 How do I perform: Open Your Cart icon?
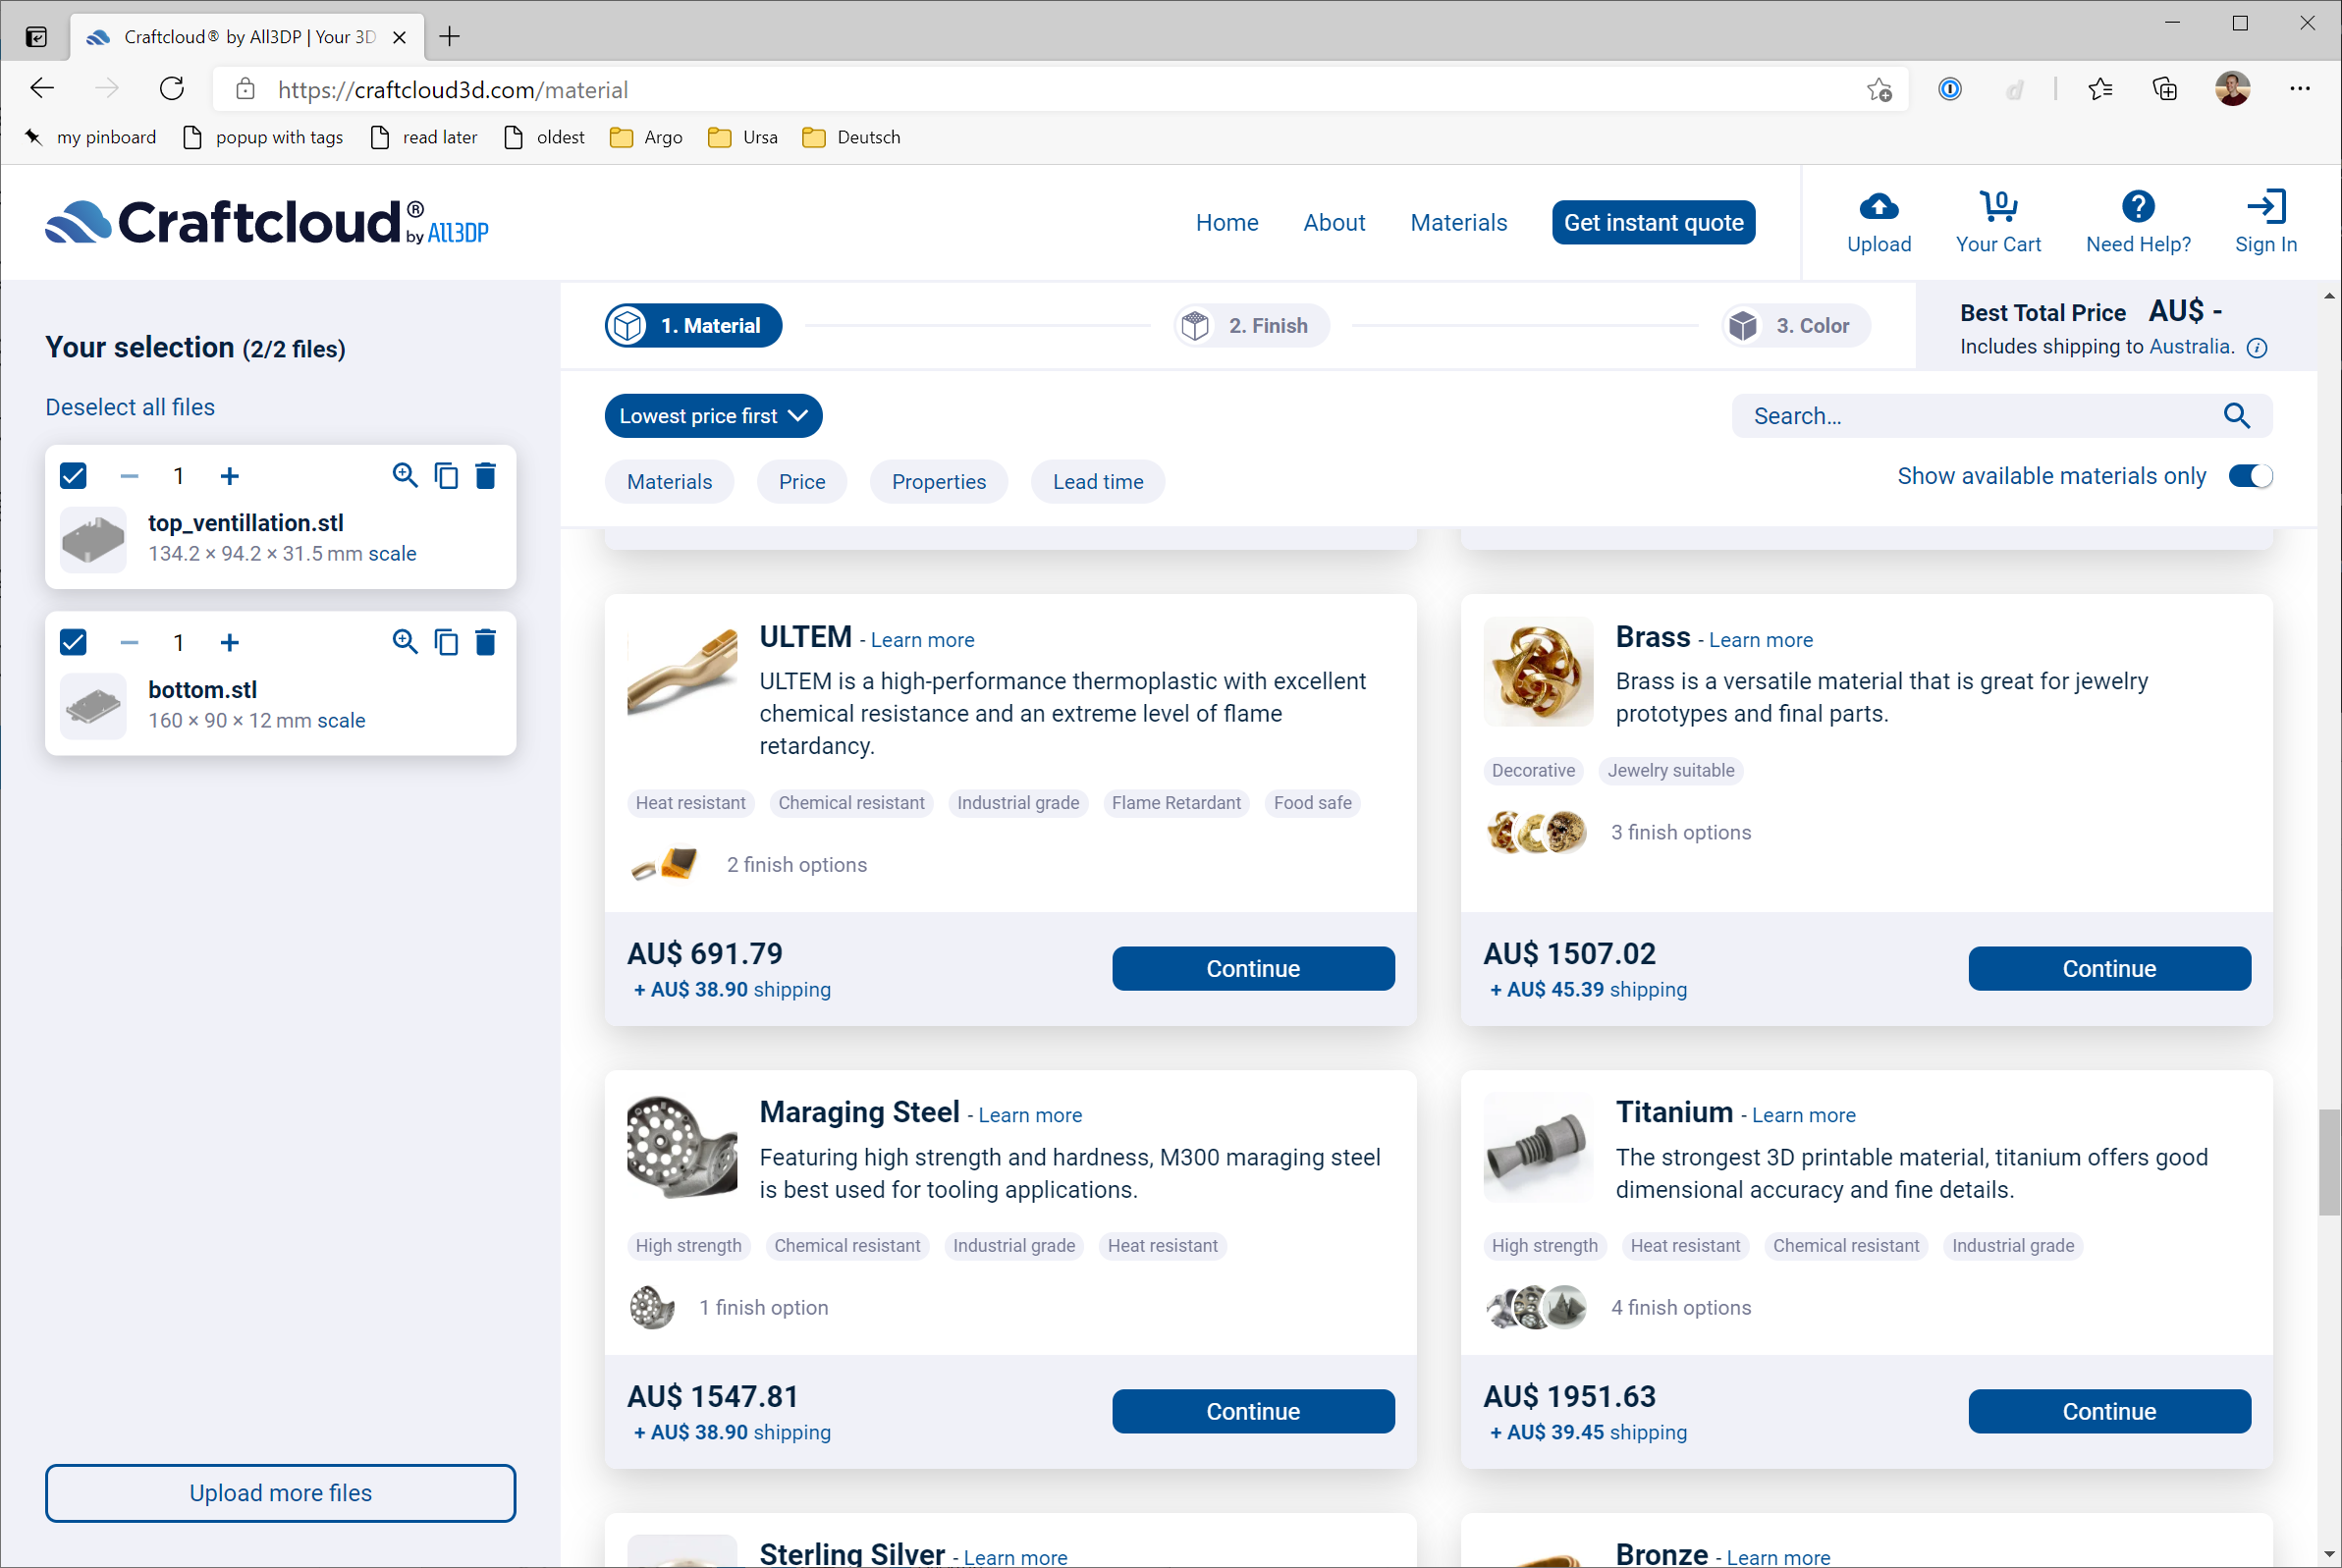pos(1997,207)
